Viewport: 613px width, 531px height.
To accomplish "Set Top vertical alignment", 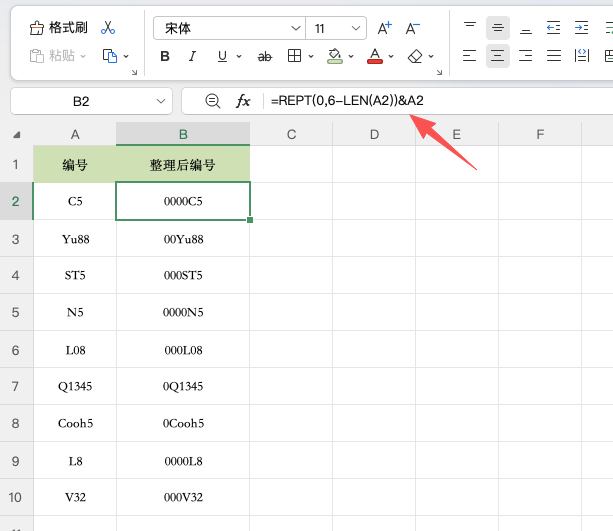I will coord(470,28).
